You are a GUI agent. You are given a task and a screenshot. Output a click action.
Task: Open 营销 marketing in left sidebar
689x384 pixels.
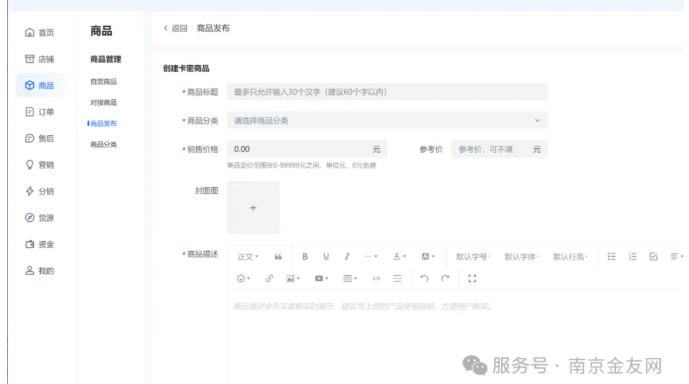[x=40, y=165]
